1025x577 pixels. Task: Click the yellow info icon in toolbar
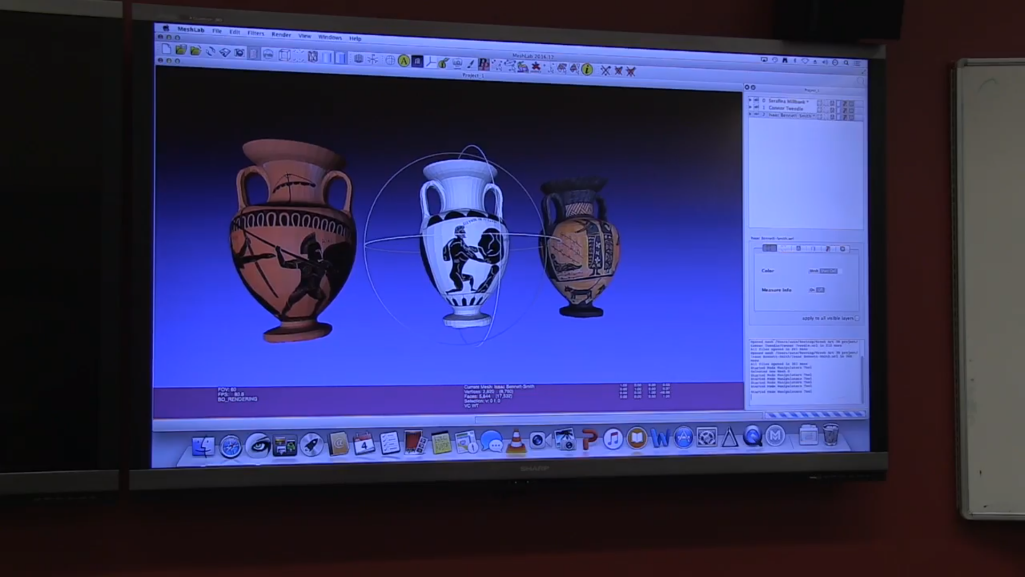pos(587,69)
